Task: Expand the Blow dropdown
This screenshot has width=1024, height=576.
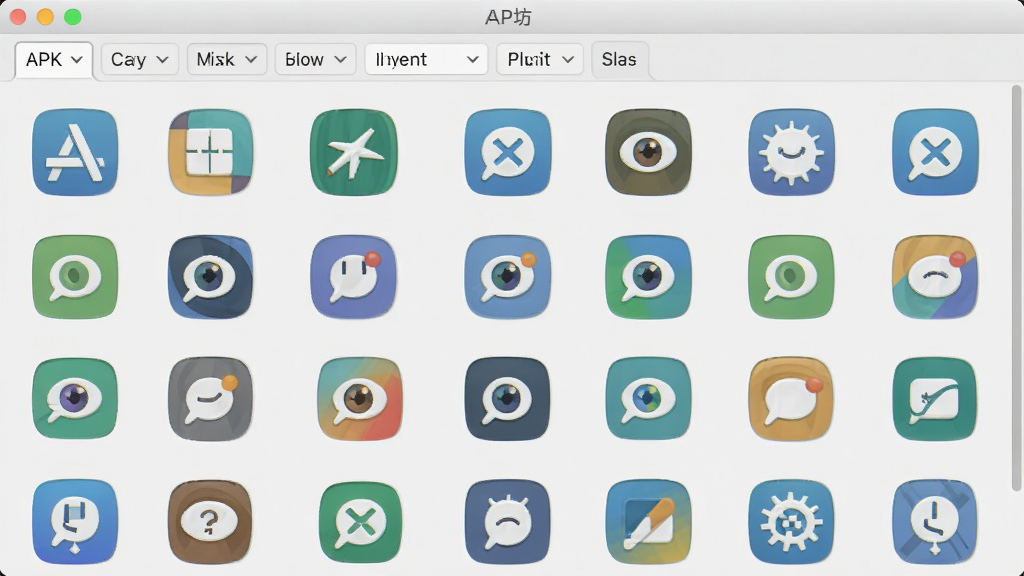Action: pyautogui.click(x=315, y=59)
